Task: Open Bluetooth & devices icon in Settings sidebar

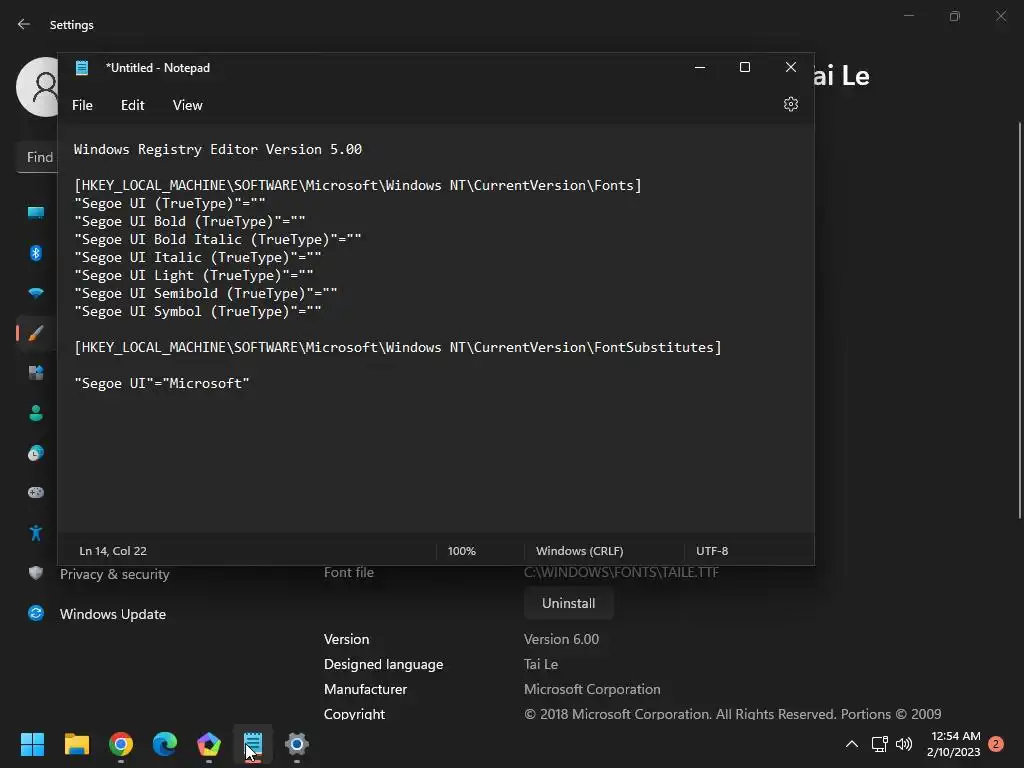Action: [36, 253]
